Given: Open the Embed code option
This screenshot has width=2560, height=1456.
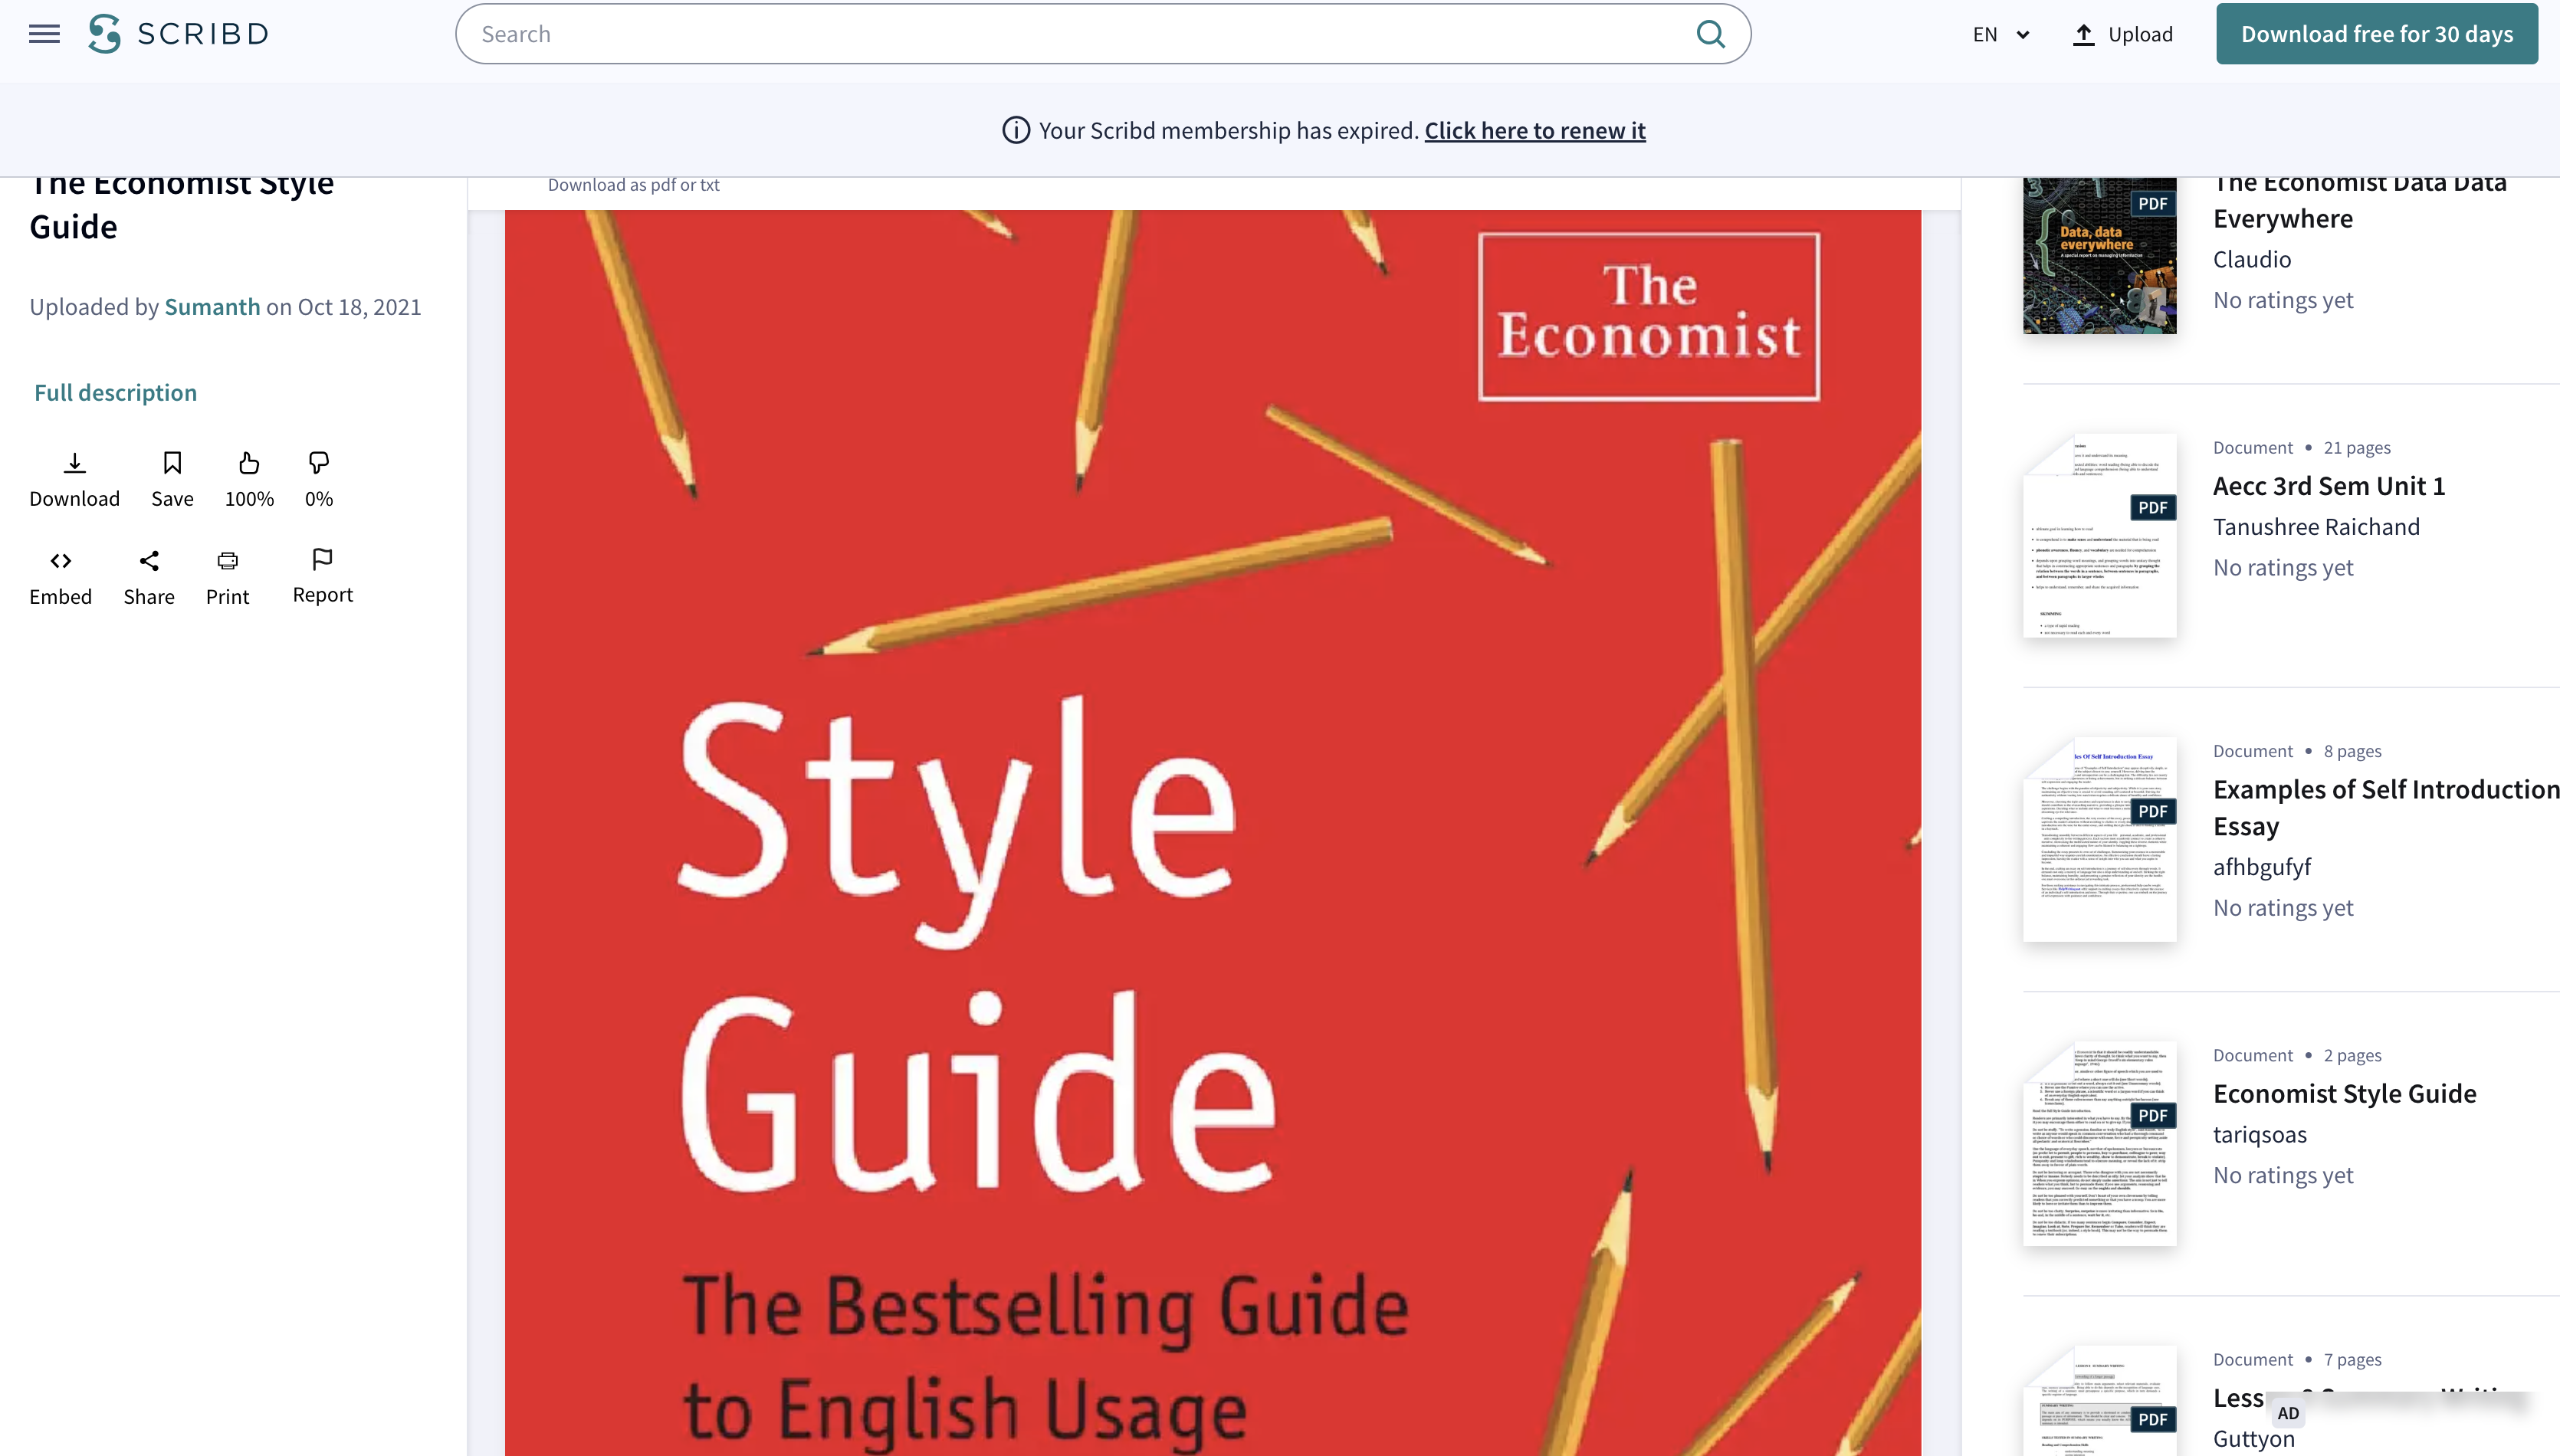Looking at the screenshot, I should point(60,561).
